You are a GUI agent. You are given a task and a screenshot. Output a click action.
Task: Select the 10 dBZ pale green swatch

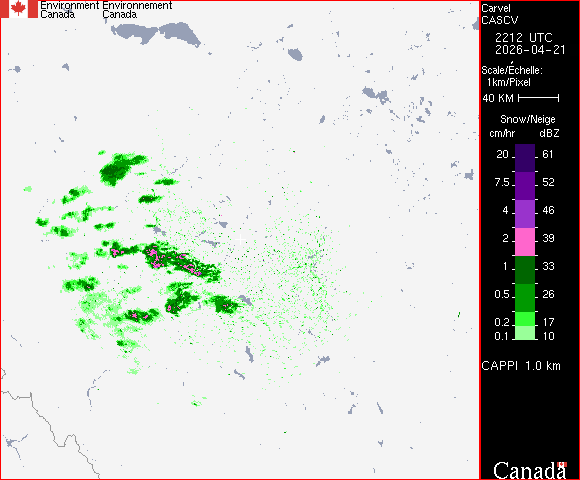pos(525,333)
